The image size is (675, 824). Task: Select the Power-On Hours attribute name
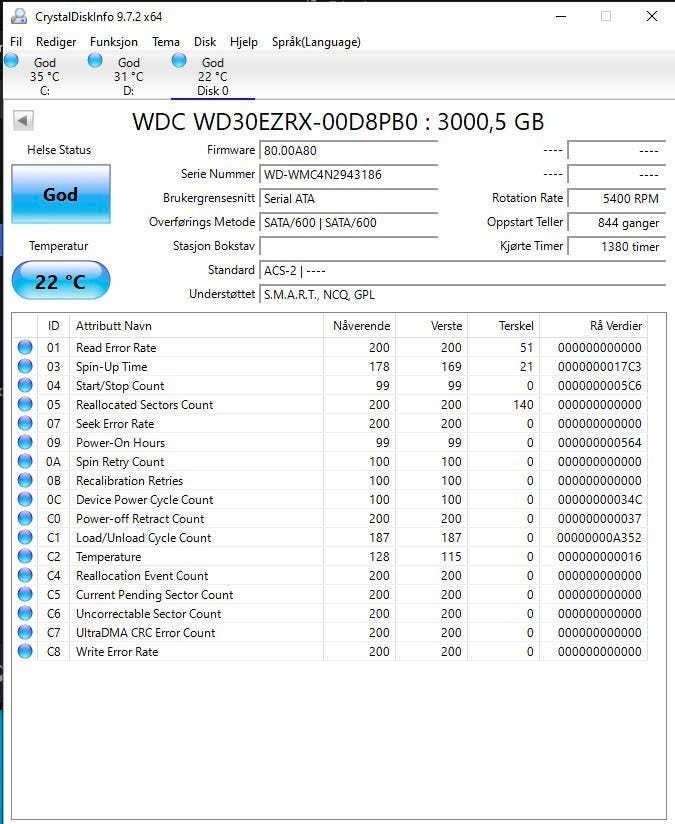(120, 442)
